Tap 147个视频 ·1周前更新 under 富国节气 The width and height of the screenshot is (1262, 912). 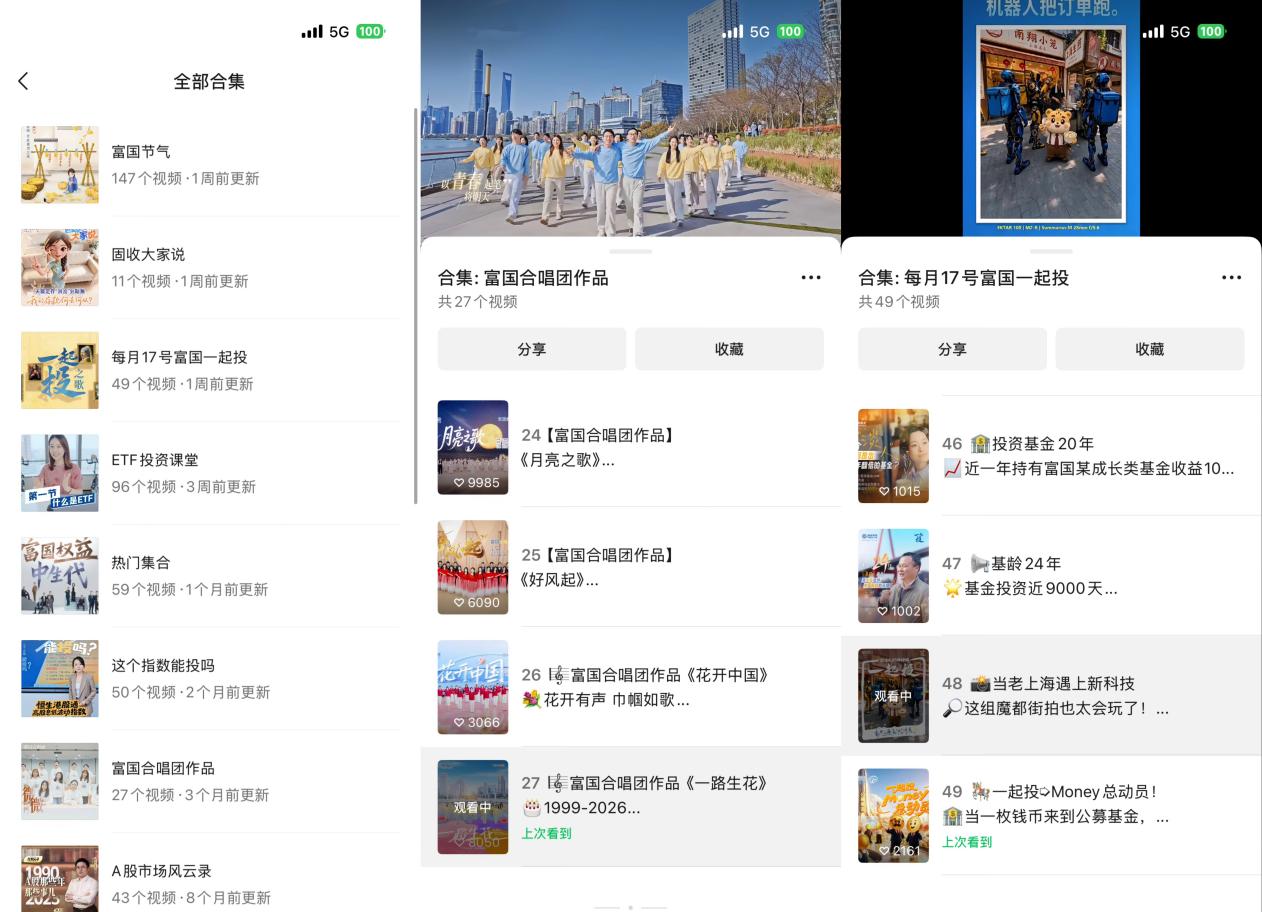[x=185, y=178]
